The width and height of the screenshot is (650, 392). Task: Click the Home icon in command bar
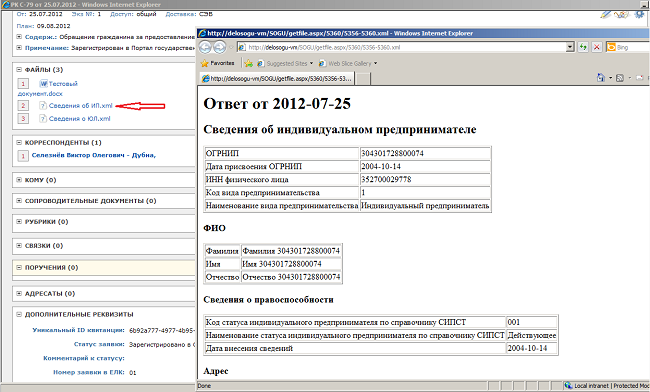(600, 77)
